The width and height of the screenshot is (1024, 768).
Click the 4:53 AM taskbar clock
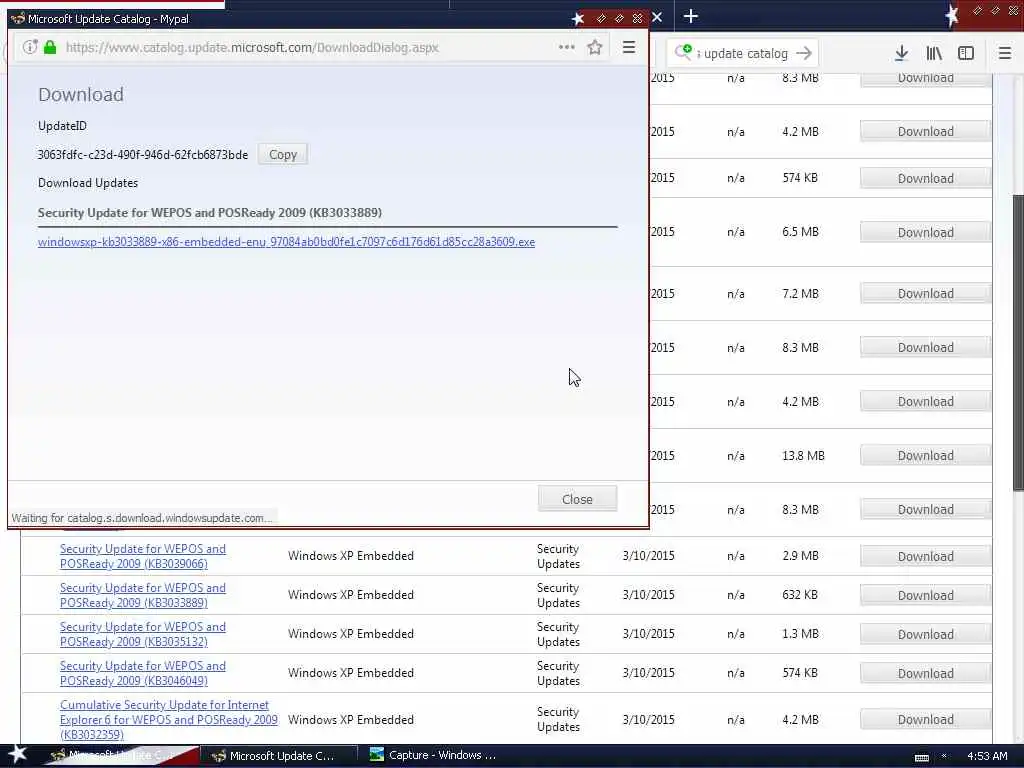point(987,756)
